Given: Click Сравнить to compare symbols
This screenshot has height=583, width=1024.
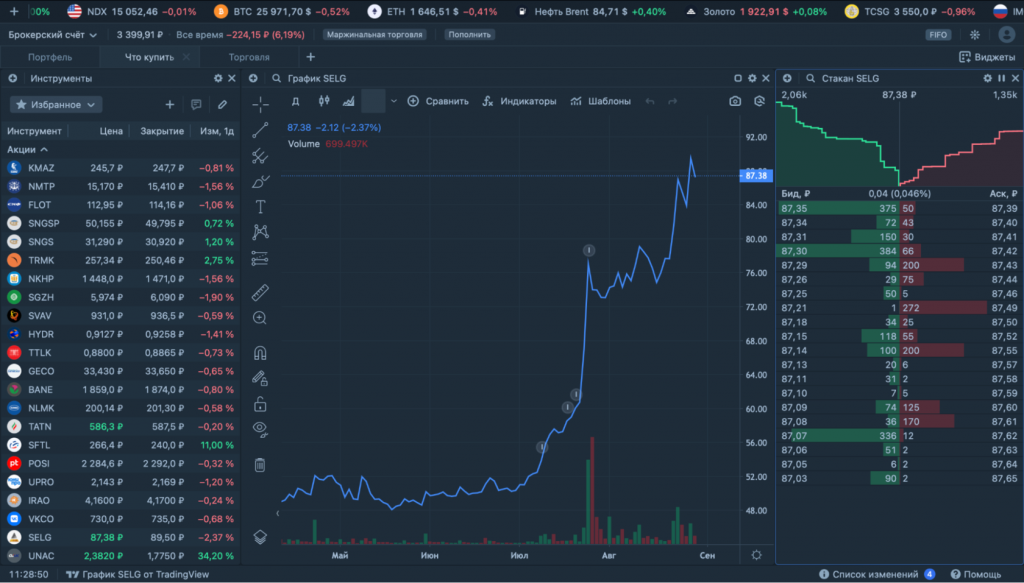Looking at the screenshot, I should [438, 101].
